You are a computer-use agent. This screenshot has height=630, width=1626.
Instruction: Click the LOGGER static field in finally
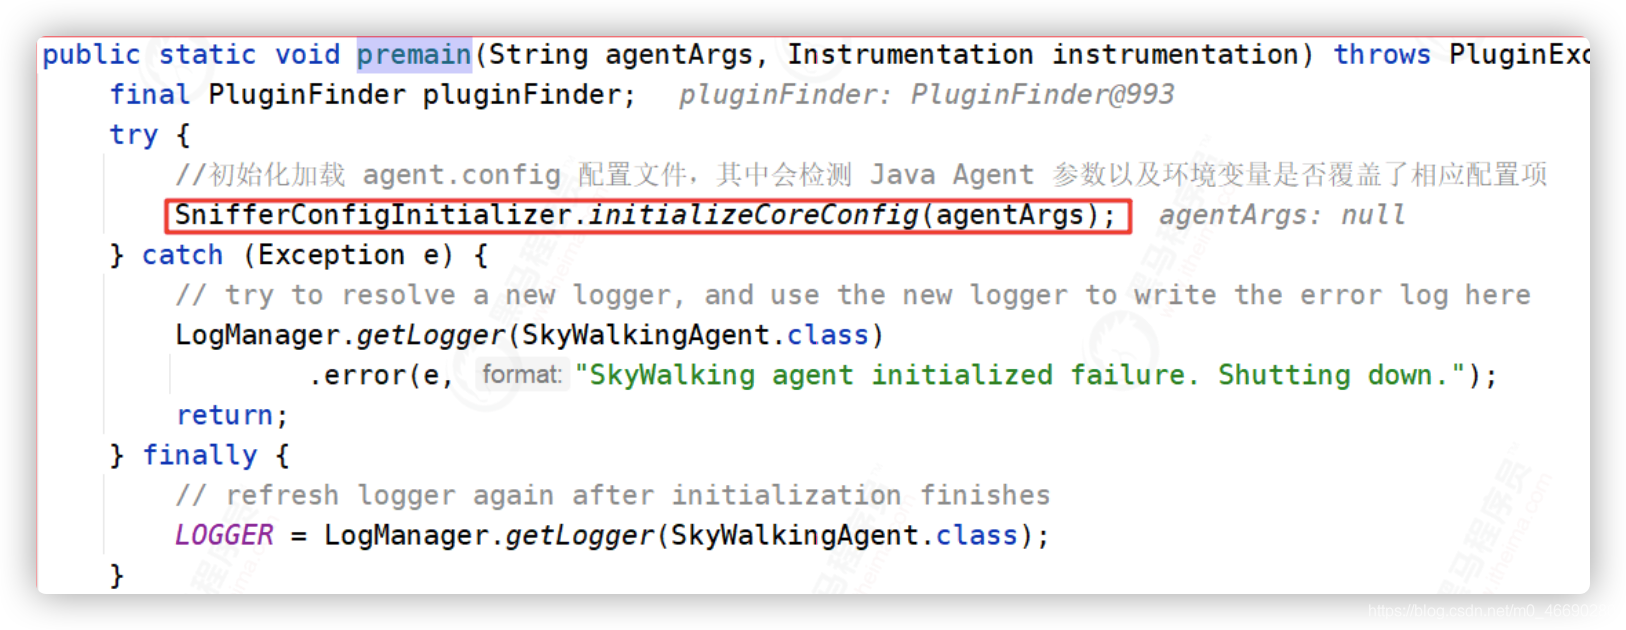224,535
